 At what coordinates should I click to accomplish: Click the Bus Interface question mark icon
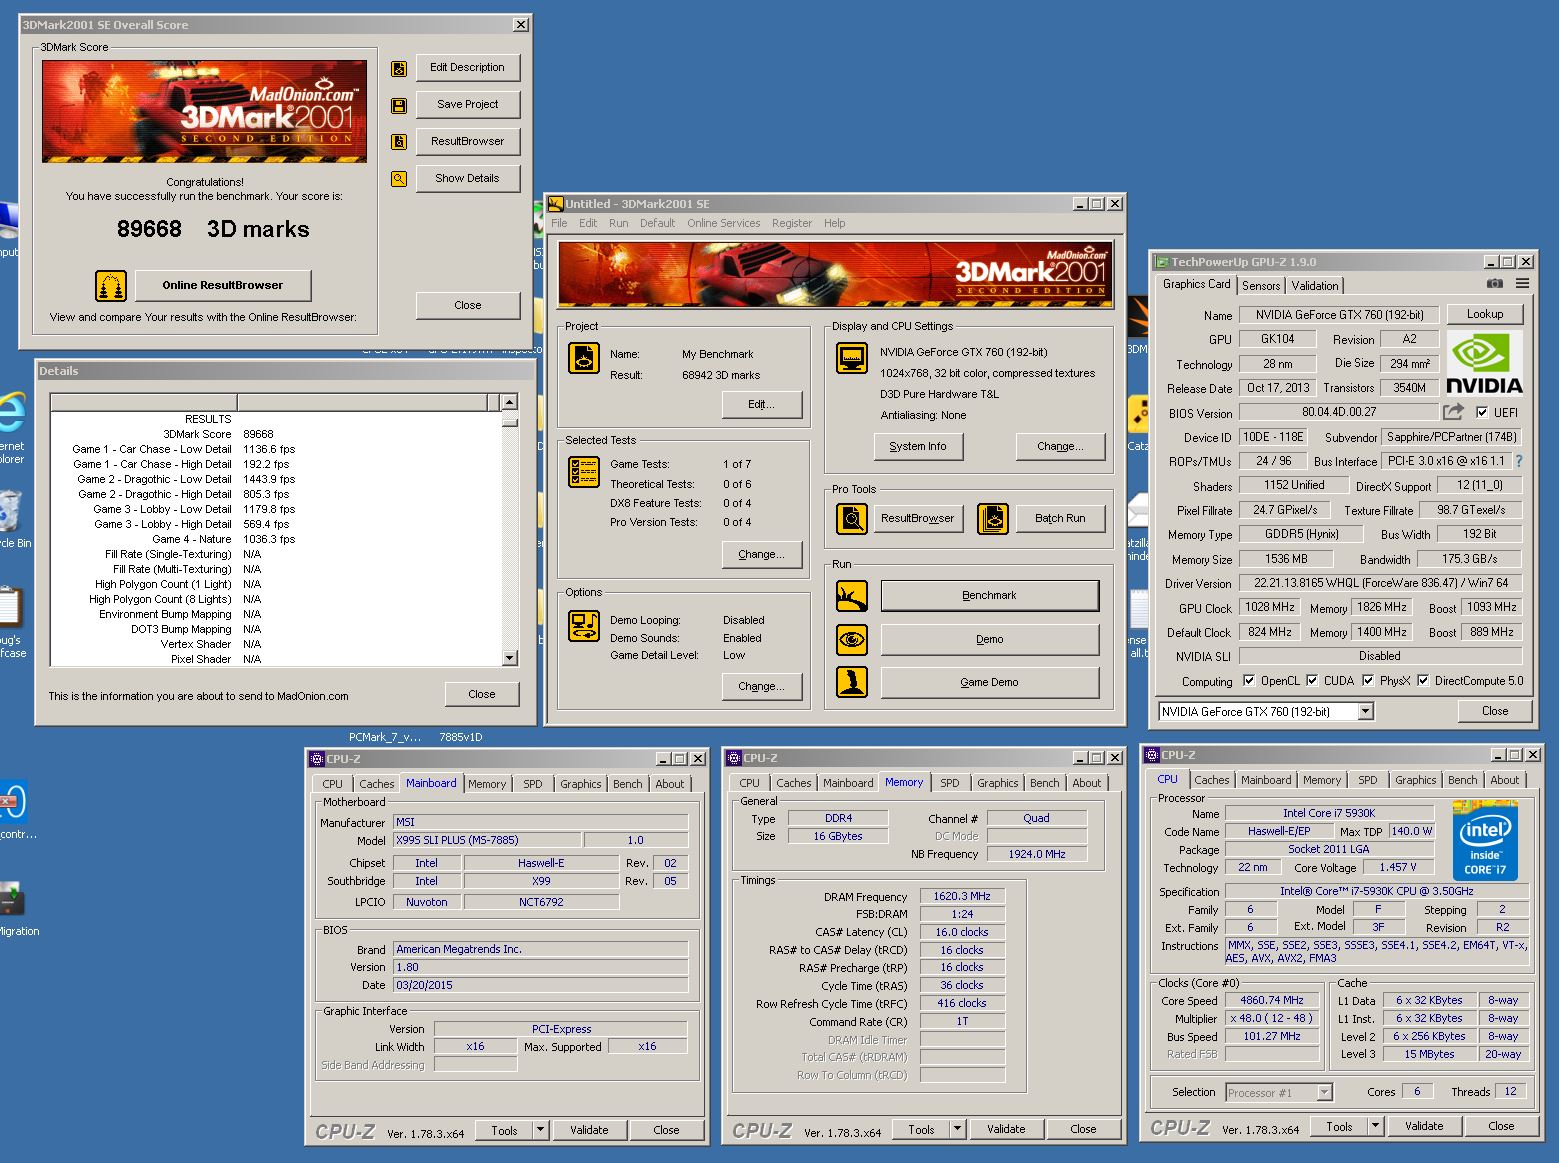coord(1519,461)
